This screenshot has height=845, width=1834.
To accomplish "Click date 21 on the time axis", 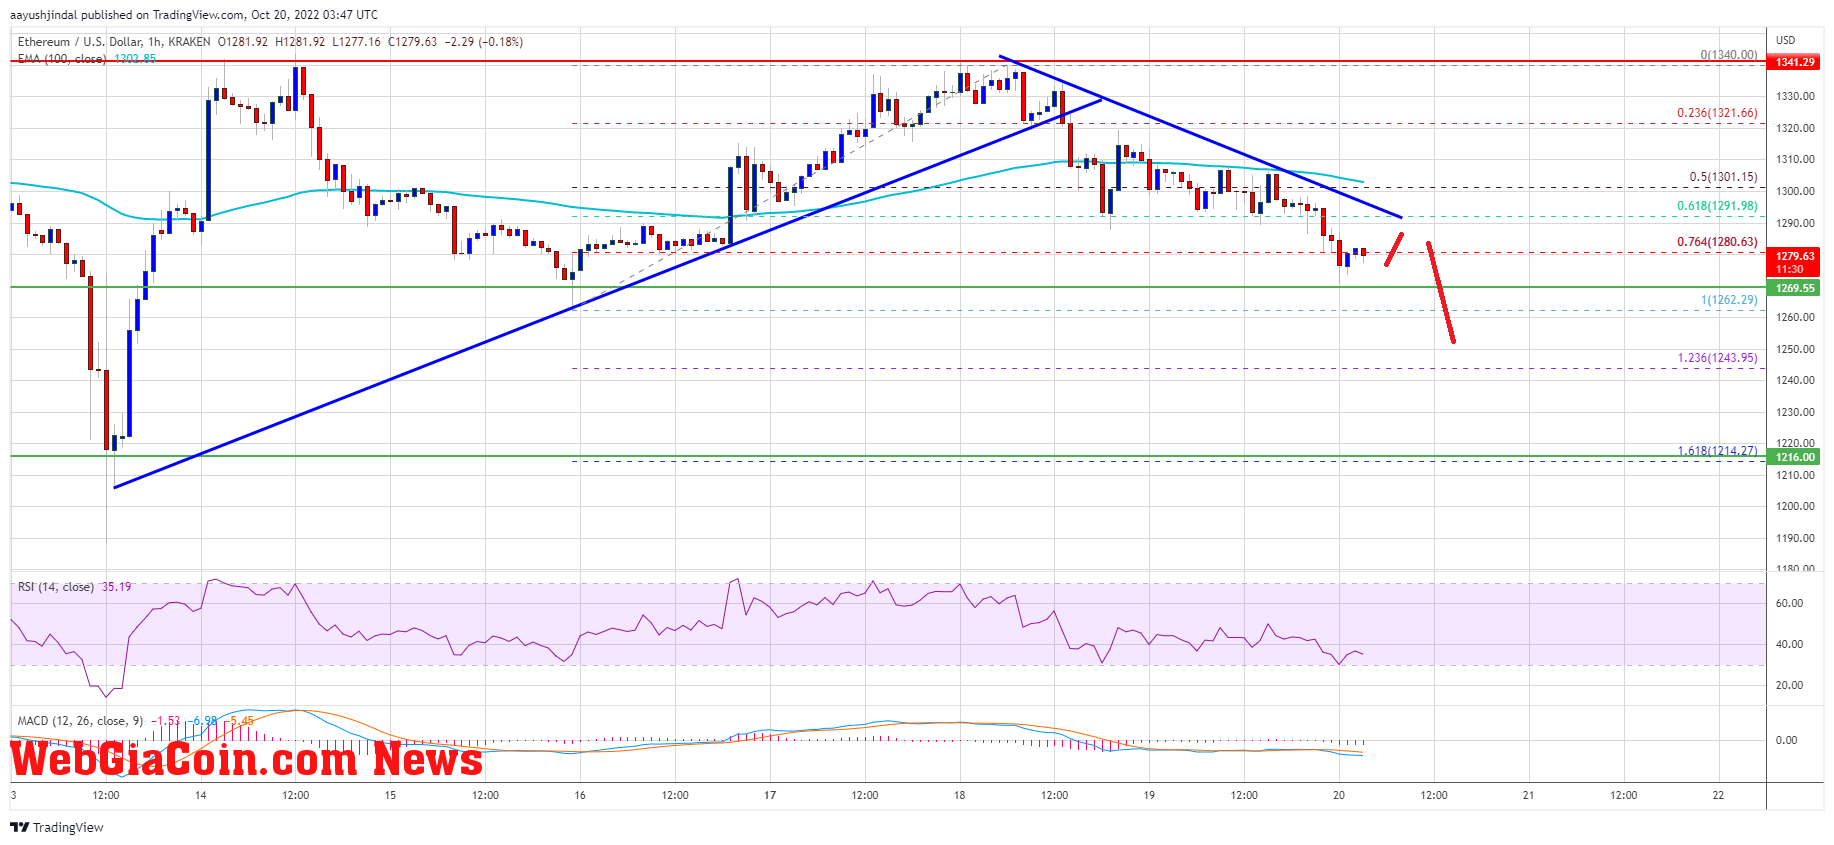I will pos(1528,796).
